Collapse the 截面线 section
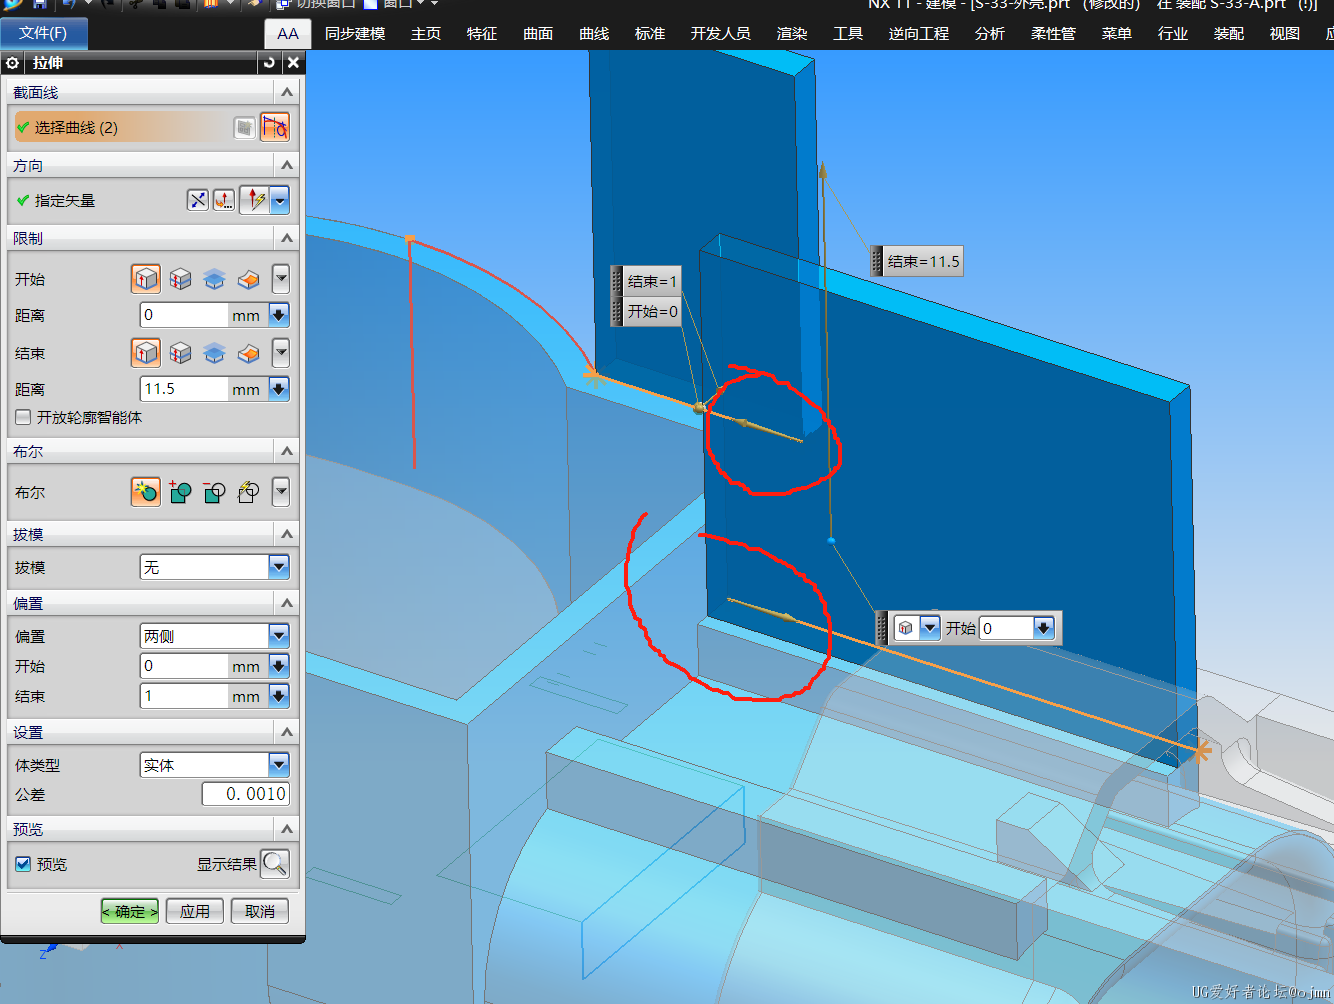1334x1004 pixels. (x=287, y=92)
